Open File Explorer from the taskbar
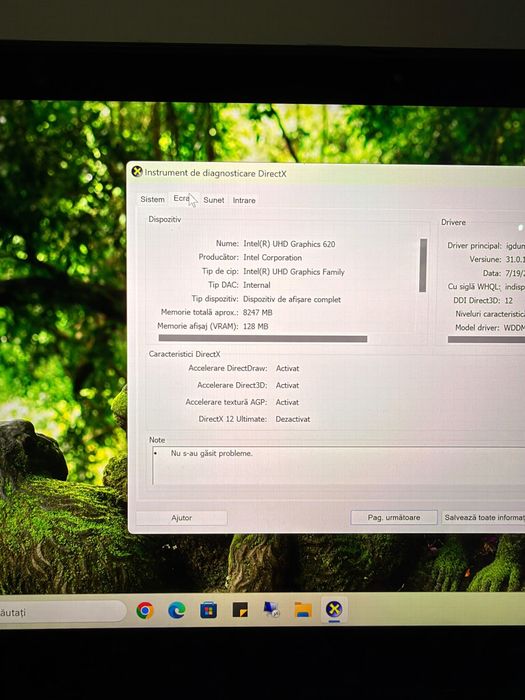This screenshot has height=700, width=525. pos(303,609)
